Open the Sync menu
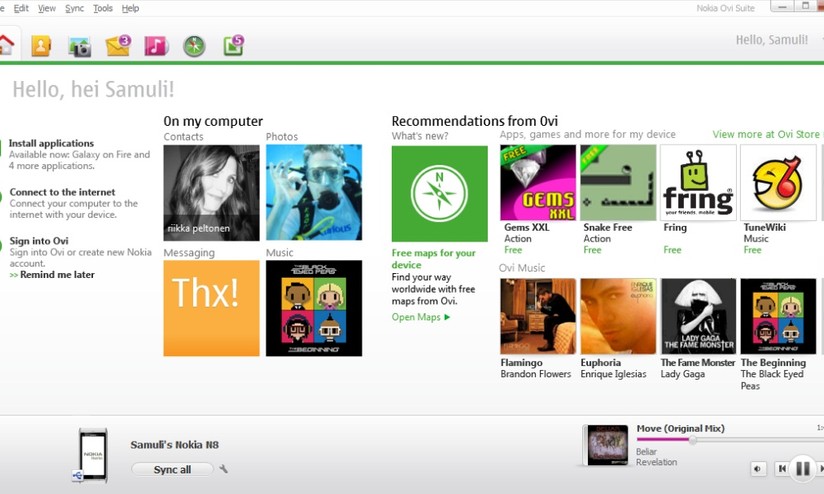This screenshot has height=494, width=824. pos(74,8)
